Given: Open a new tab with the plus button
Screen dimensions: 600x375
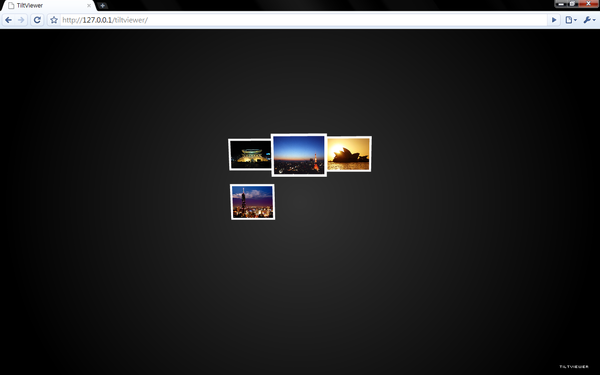Looking at the screenshot, I should (x=102, y=6).
